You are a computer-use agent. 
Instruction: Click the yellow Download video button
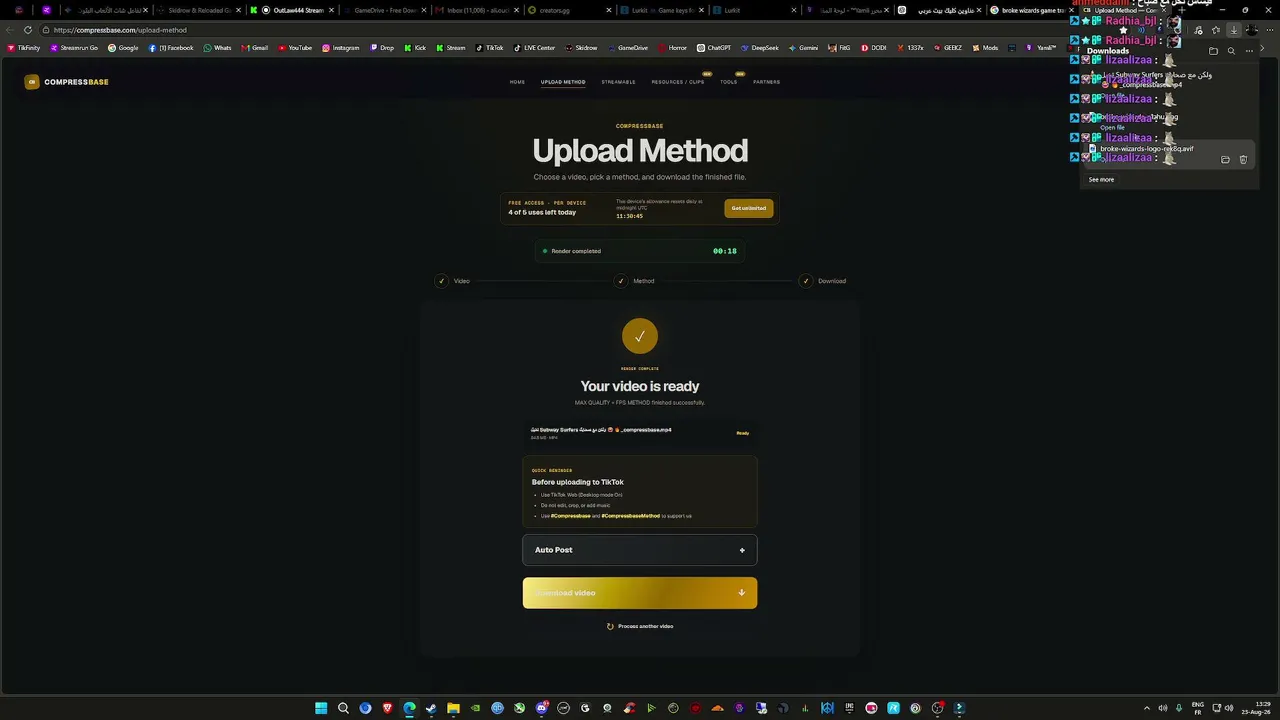[640, 593]
